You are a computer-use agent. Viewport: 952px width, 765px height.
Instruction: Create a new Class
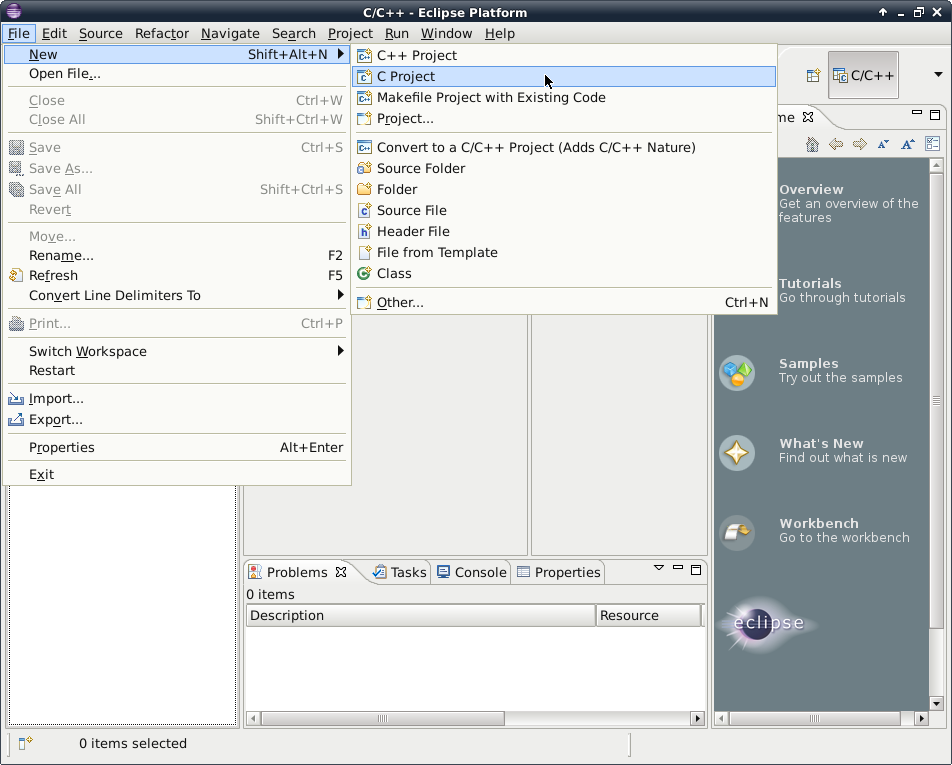[x=563, y=273]
